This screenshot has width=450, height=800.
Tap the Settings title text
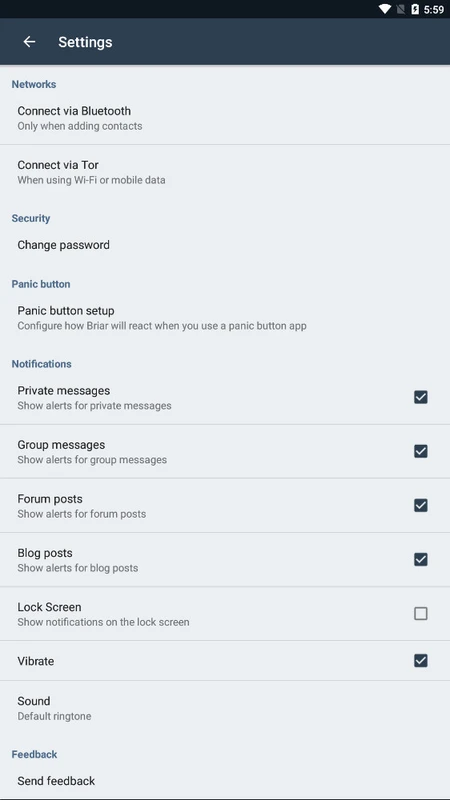point(85,42)
